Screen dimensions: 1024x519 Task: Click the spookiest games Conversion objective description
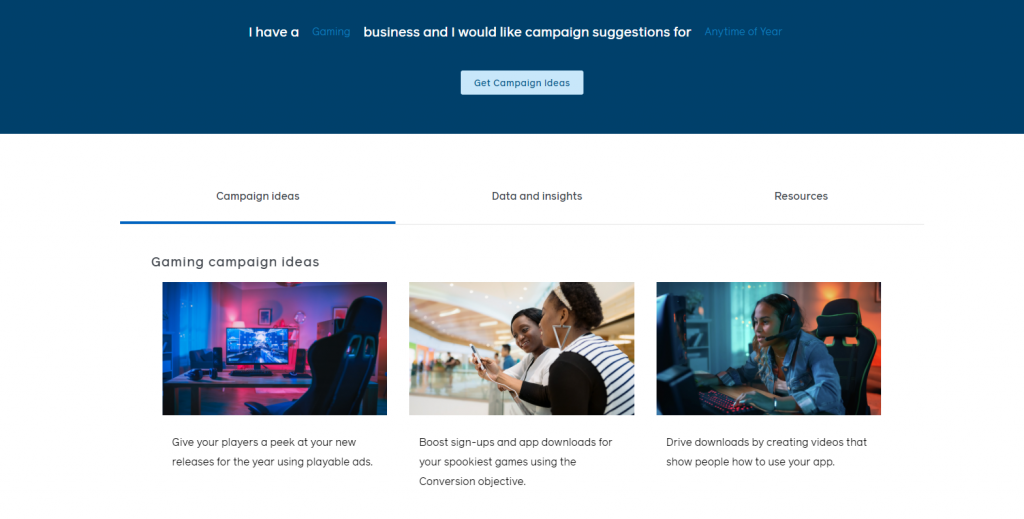[x=515, y=462]
